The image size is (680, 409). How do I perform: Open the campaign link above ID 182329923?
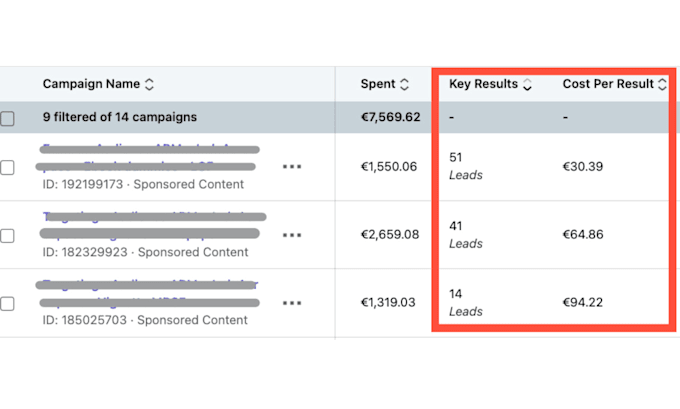(153, 226)
